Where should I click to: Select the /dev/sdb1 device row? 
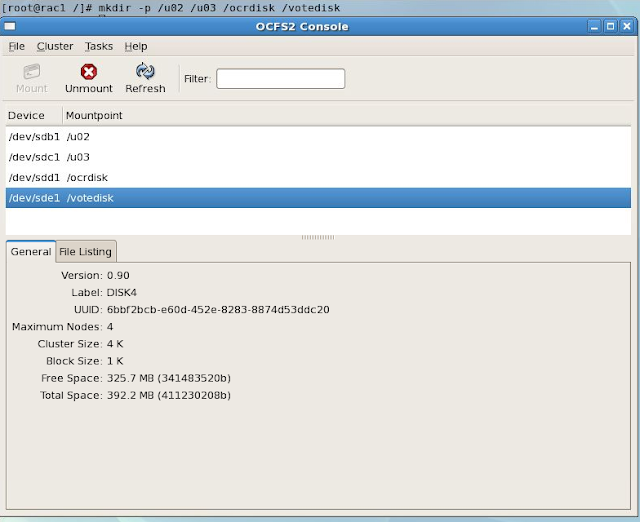(318, 137)
